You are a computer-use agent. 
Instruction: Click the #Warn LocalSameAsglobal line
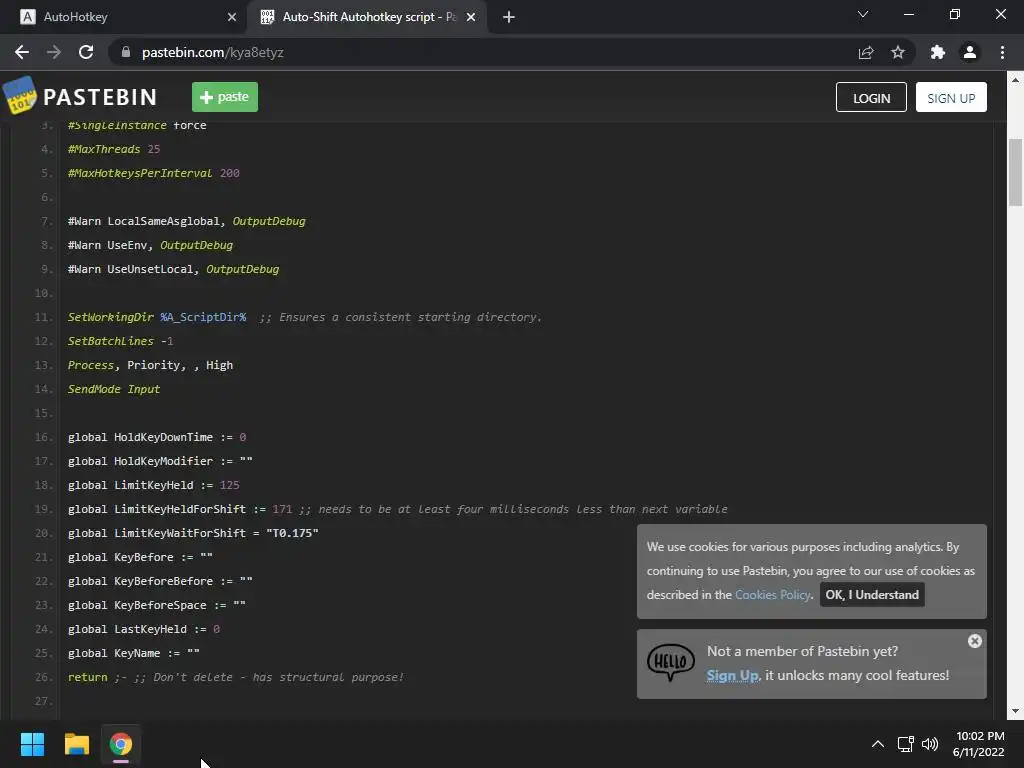pos(186,221)
